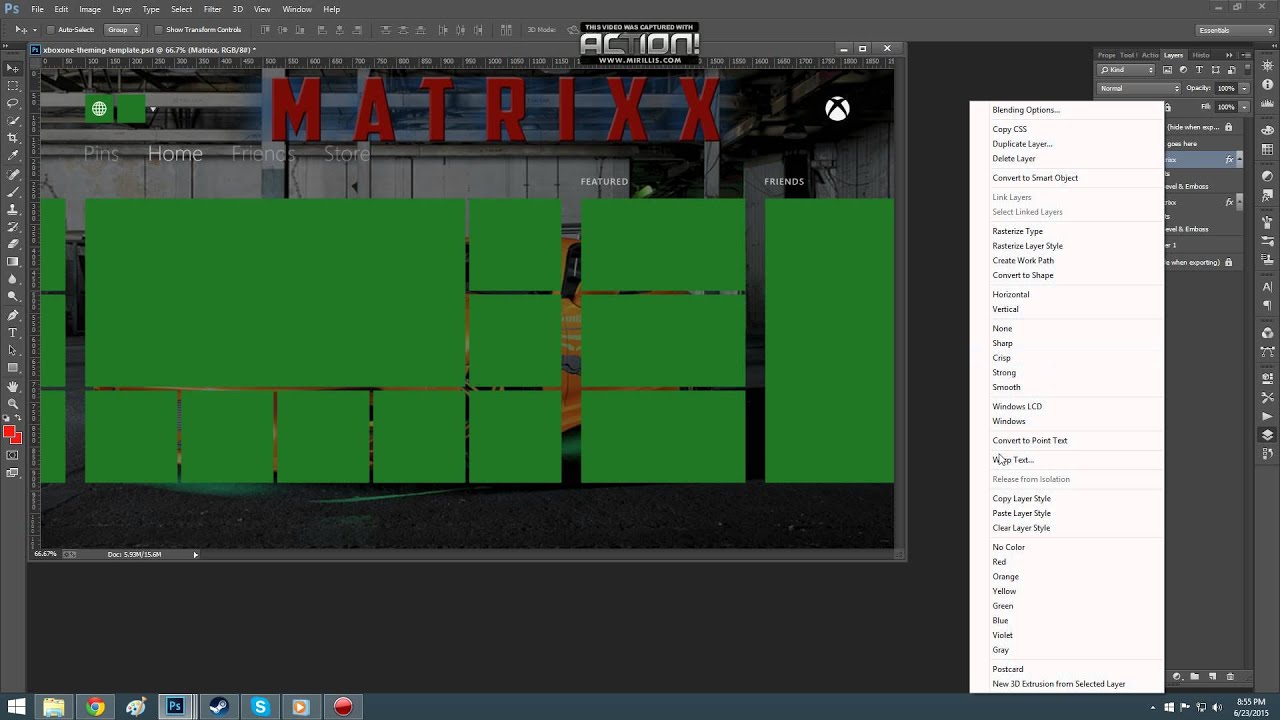Open the Opacity slider dropdown arrow
Screen dimensions: 1280x720
click(1244, 88)
